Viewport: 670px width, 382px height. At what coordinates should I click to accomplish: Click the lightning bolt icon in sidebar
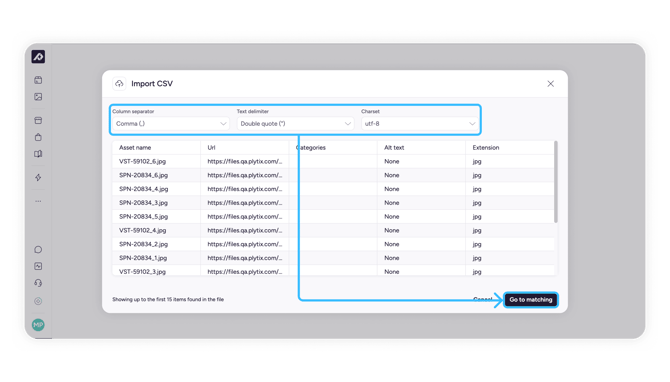pos(38,177)
